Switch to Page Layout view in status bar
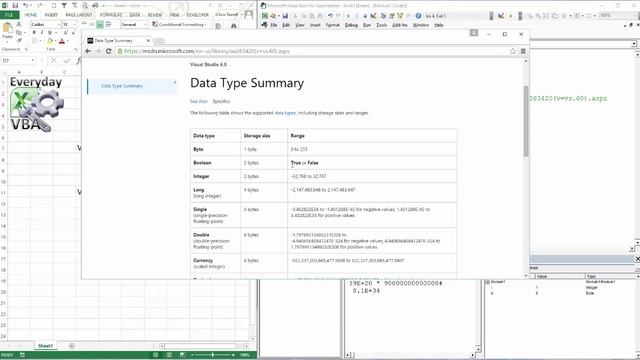The width and height of the screenshot is (640, 360). click(x=169, y=355)
